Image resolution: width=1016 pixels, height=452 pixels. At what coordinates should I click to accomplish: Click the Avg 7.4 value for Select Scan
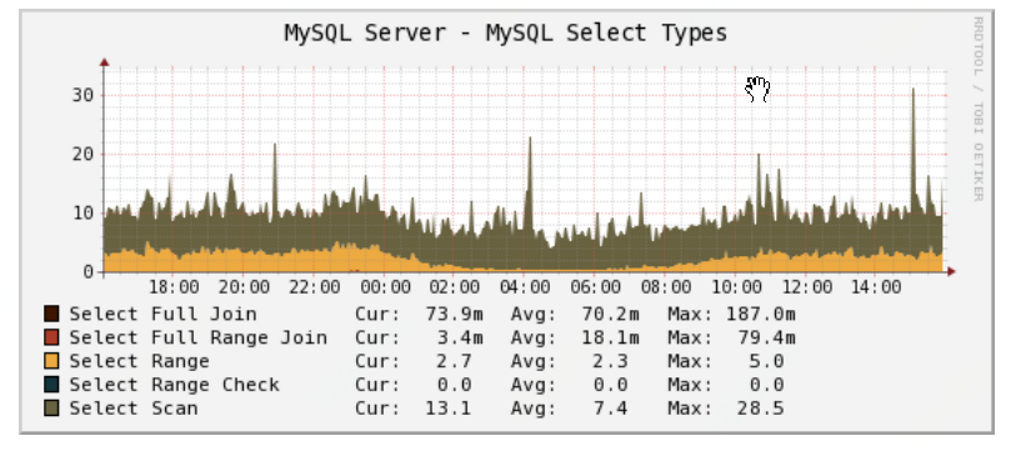coord(611,408)
